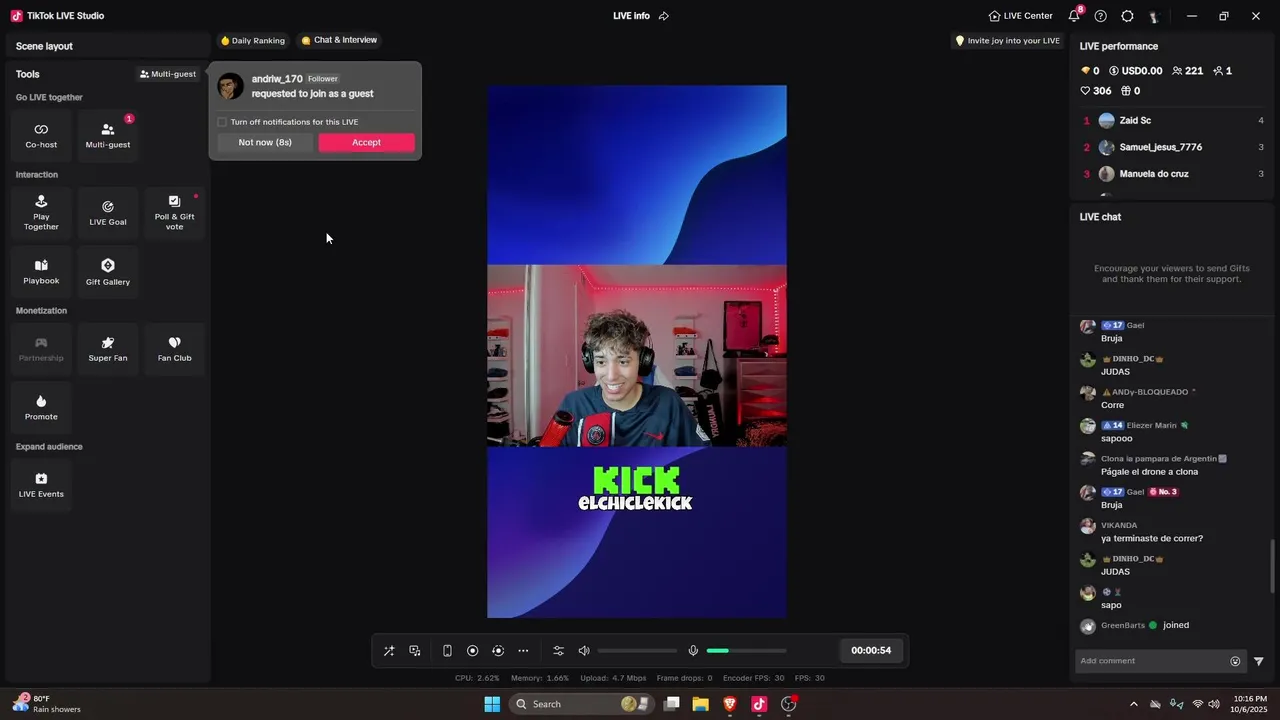The image size is (1280, 720).
Task: Click andriw_170 avatar in request popup
Action: click(231, 86)
